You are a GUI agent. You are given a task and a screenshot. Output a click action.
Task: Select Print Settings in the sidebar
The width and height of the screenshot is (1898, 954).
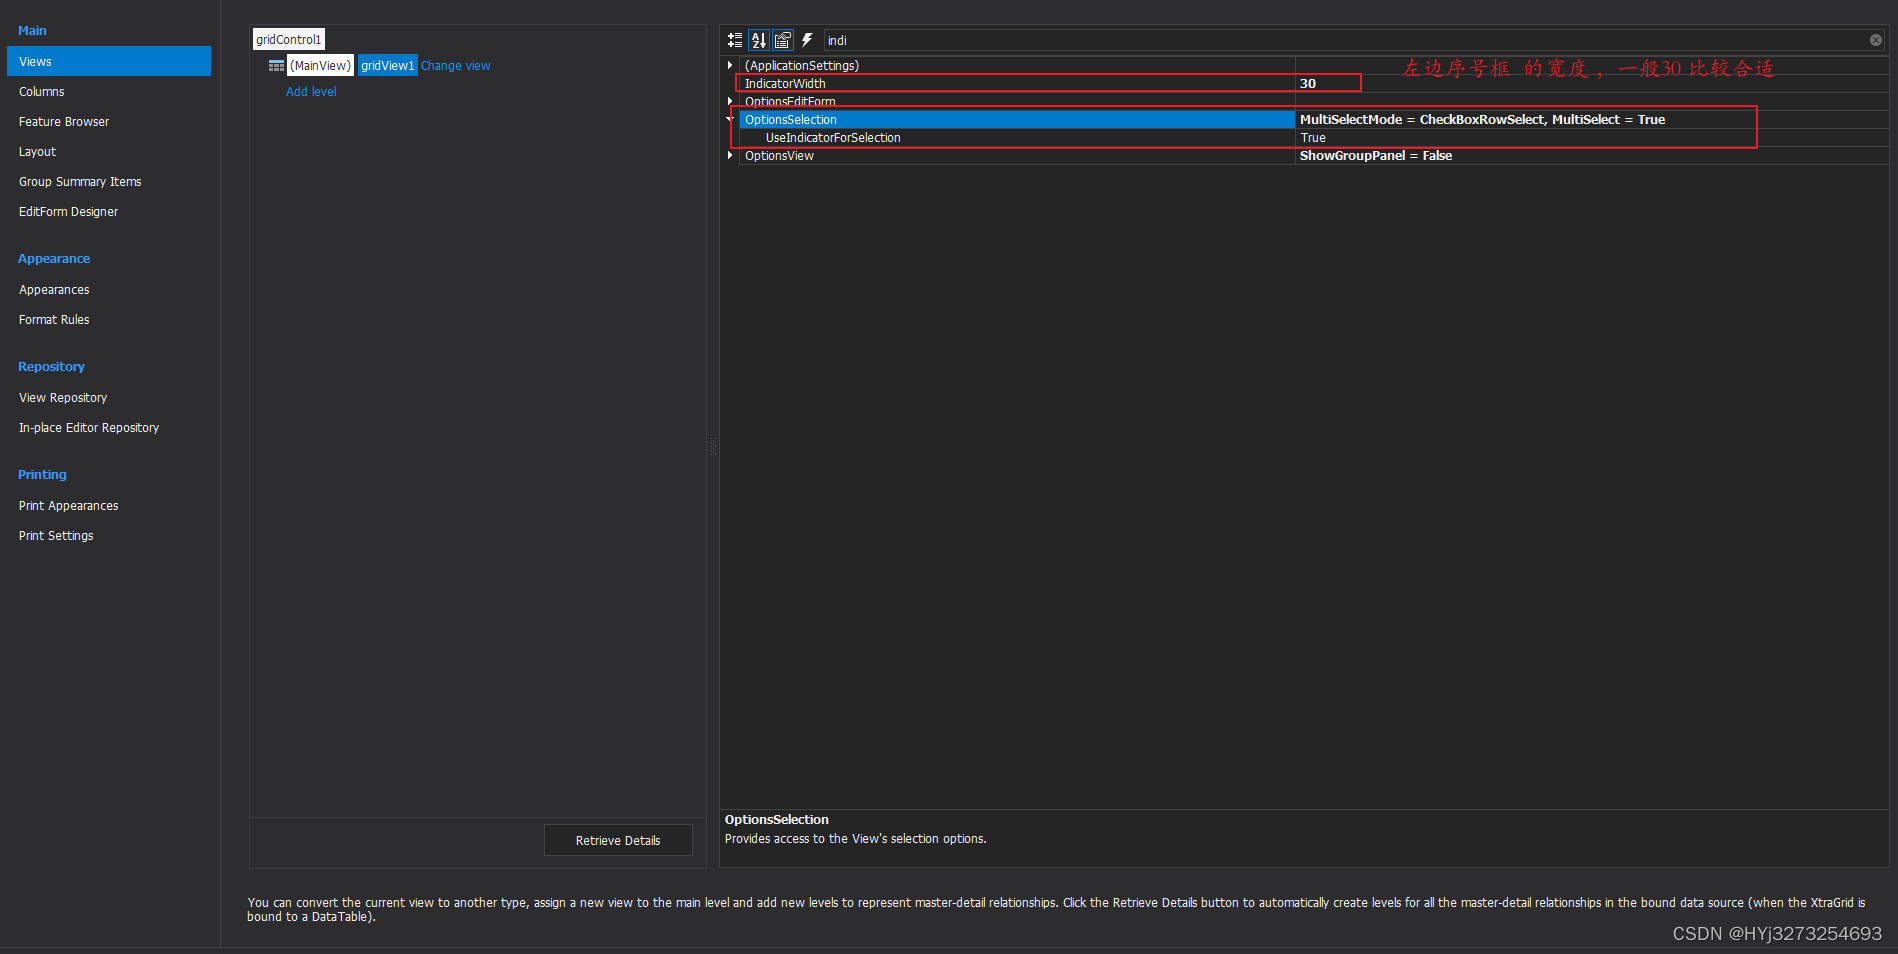[x=55, y=535]
